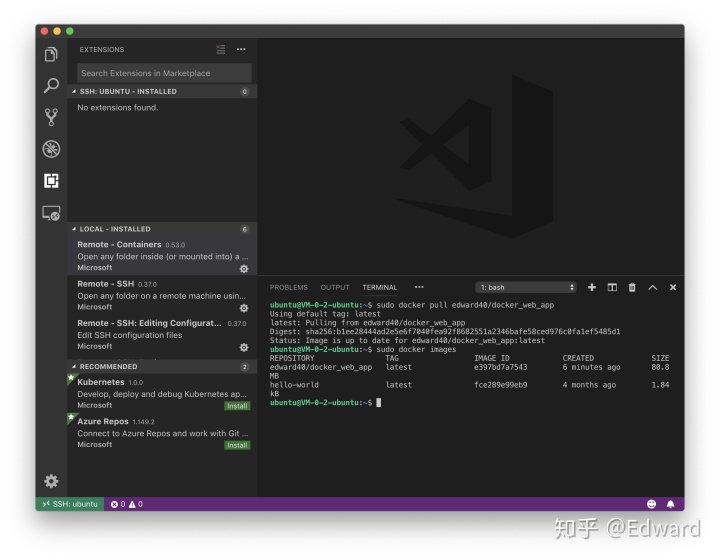Open the 1: bash terminal dropdown

(526, 287)
